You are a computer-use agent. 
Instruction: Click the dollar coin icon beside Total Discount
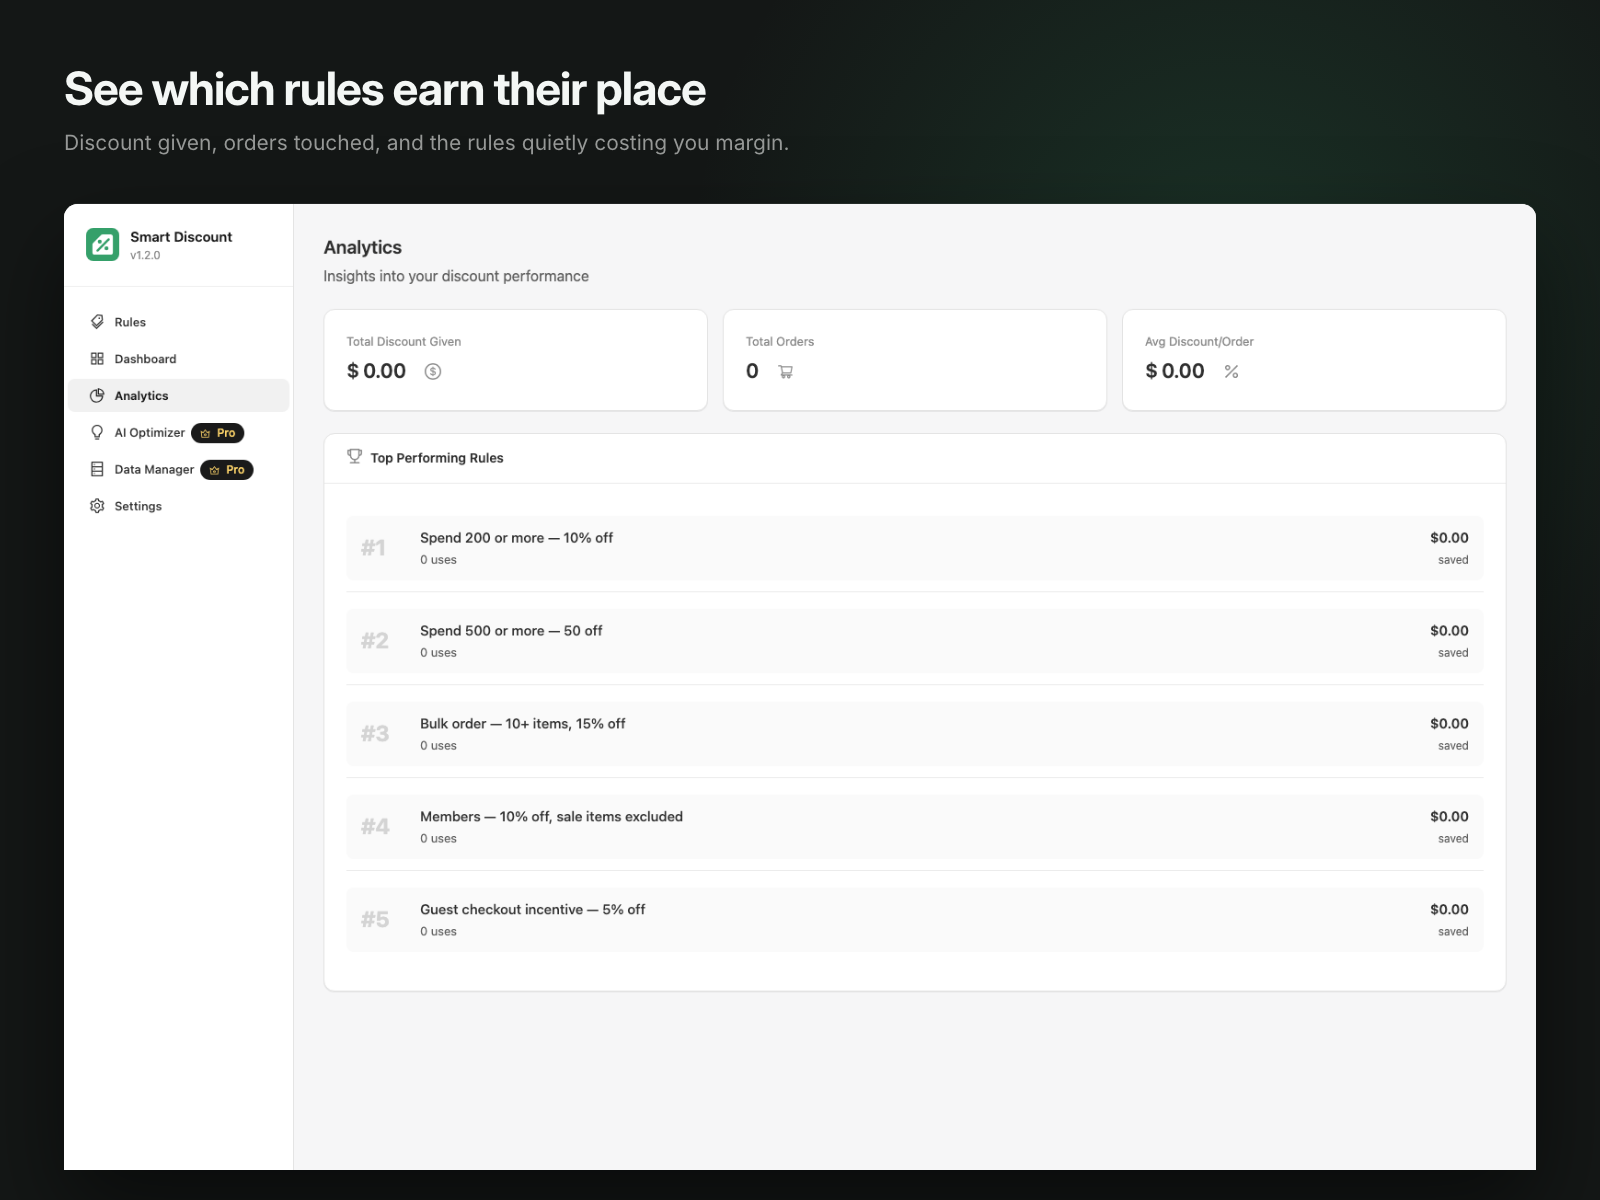(433, 372)
